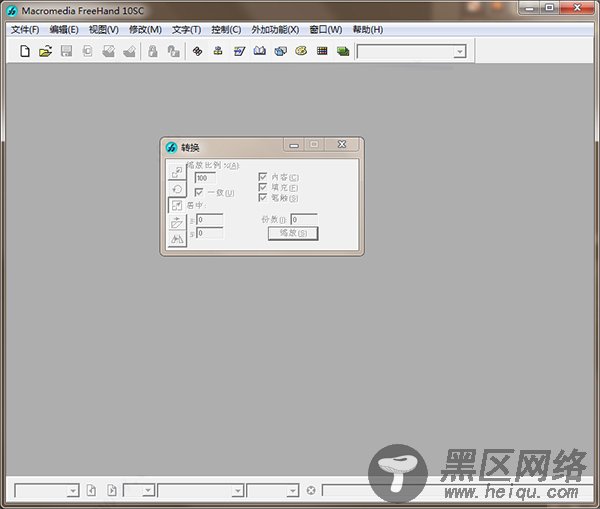Toggle the 内容(C) checkbox
600x509 pixels.
click(263, 177)
